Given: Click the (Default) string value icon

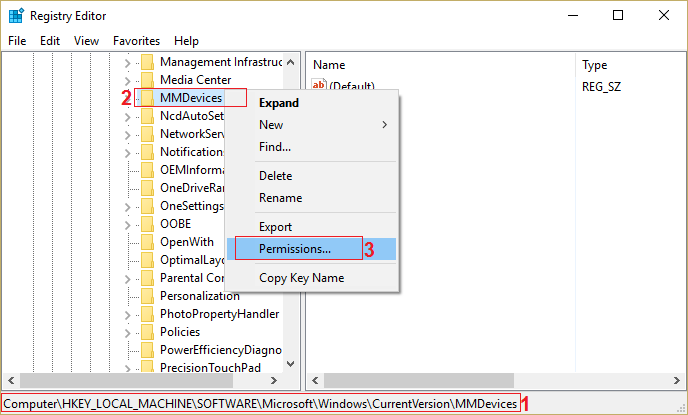Looking at the screenshot, I should [319, 87].
